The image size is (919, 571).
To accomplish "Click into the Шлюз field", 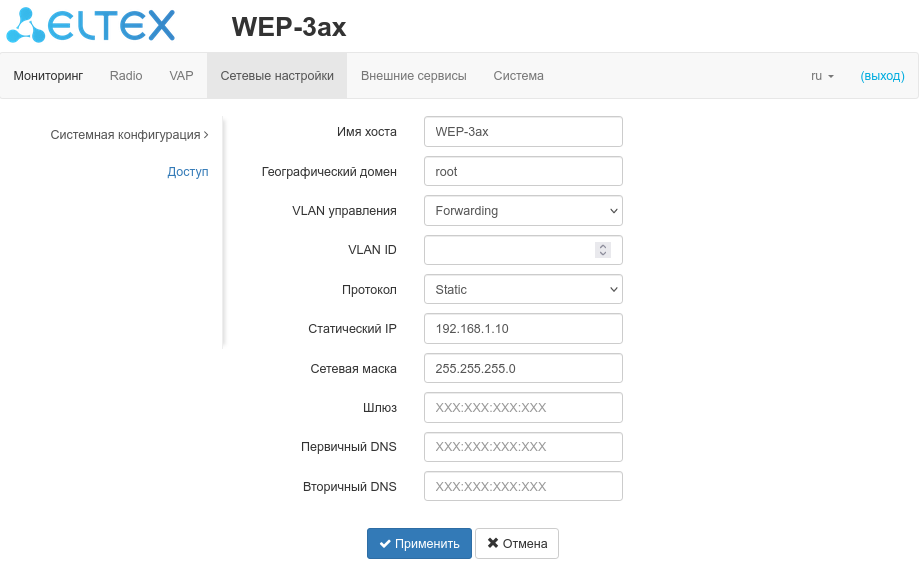I will [523, 408].
